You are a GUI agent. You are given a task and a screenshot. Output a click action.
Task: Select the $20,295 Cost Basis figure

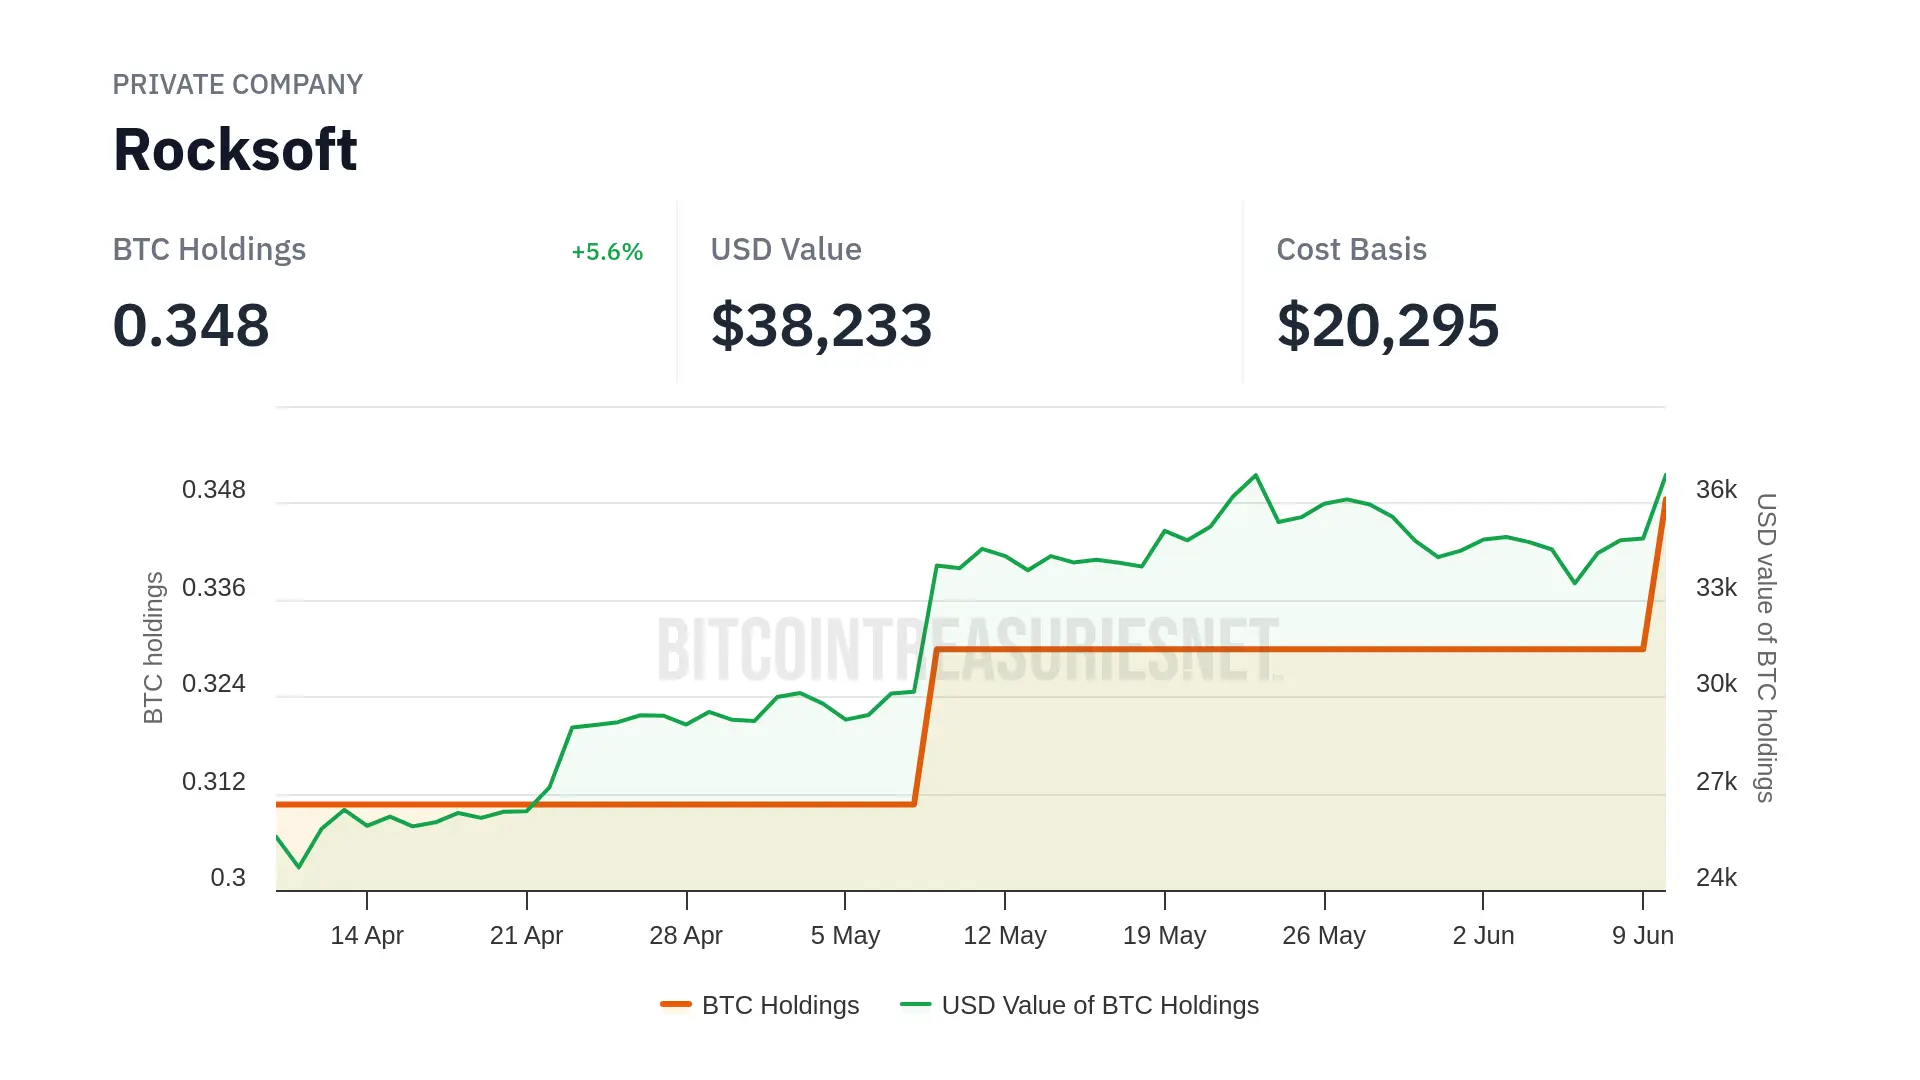click(1387, 326)
